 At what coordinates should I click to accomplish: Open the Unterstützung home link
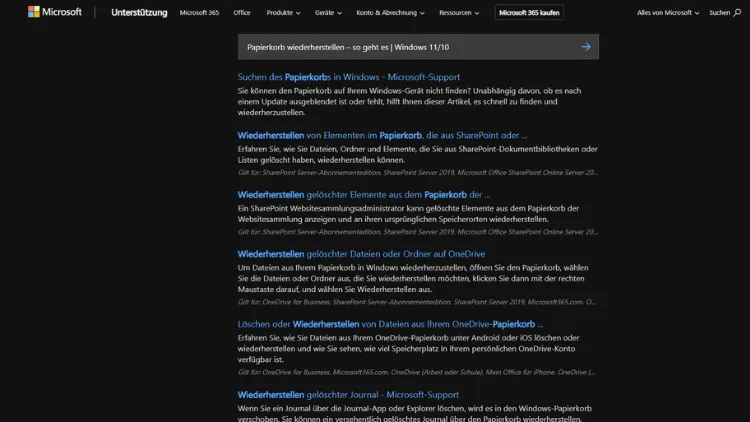coord(139,13)
